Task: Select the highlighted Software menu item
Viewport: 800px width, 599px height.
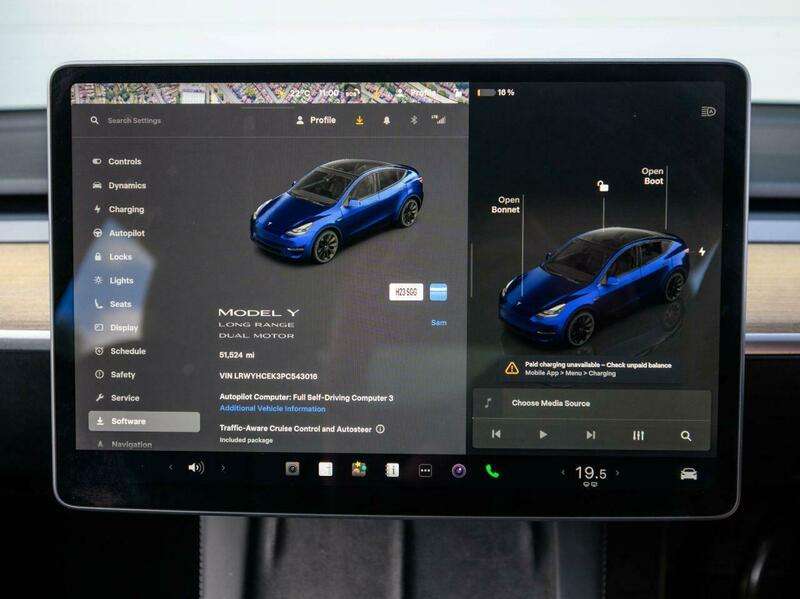Action: point(144,421)
